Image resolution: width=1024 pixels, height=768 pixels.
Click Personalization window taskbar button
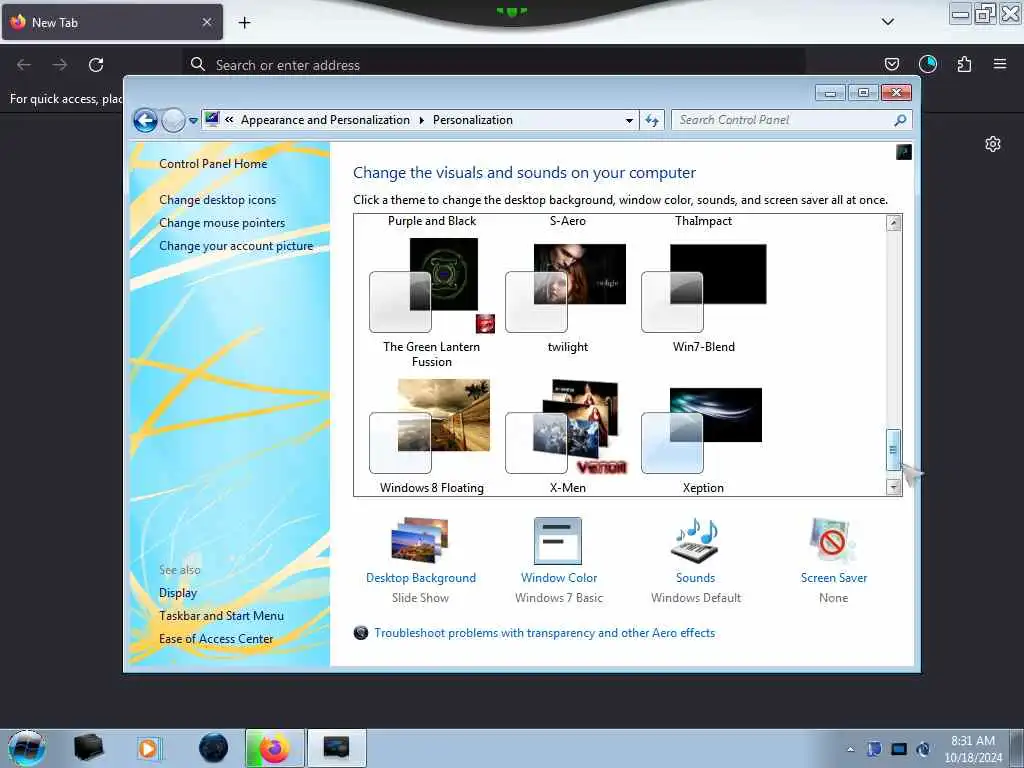[336, 748]
